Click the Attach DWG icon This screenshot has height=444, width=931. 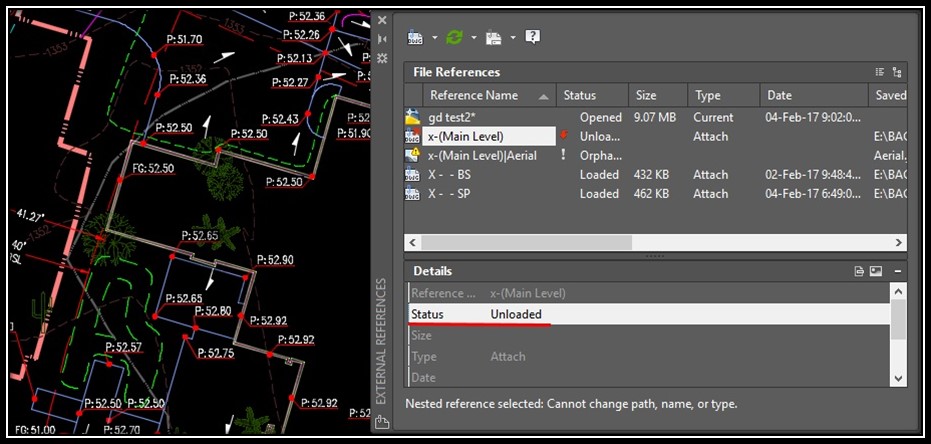(415, 37)
